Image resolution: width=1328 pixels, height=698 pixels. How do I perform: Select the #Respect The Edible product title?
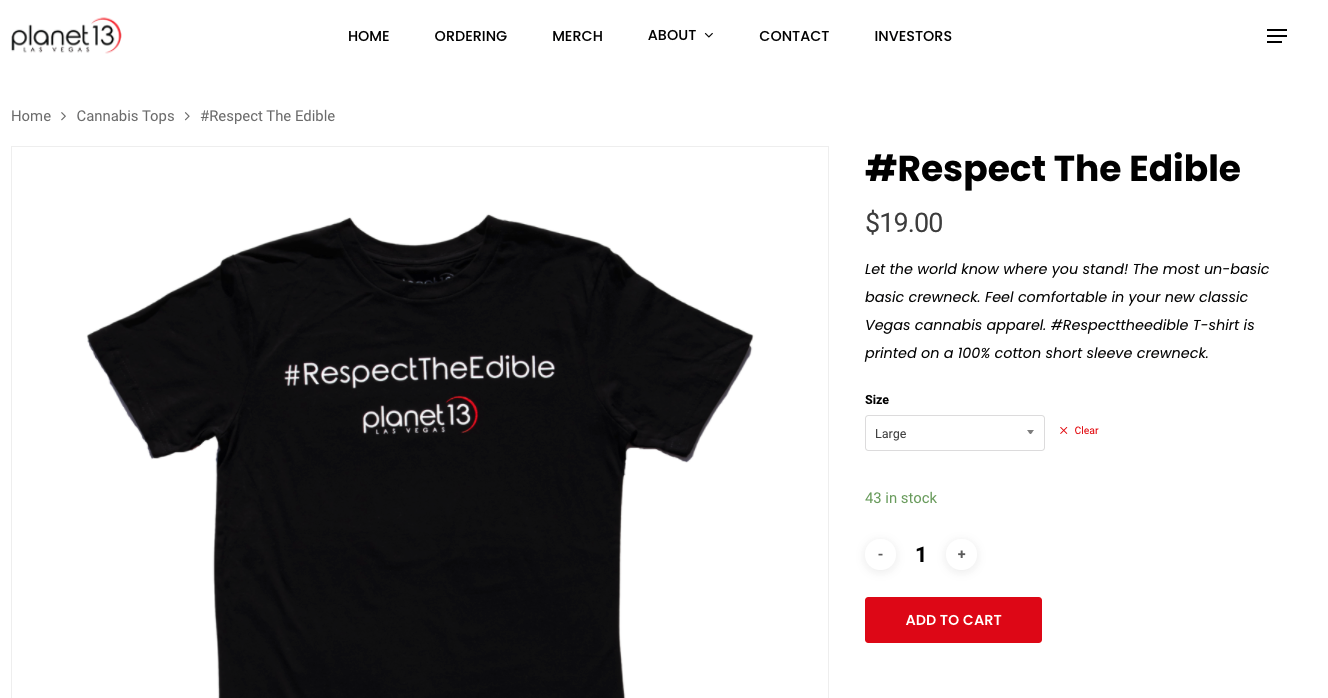click(x=1052, y=169)
